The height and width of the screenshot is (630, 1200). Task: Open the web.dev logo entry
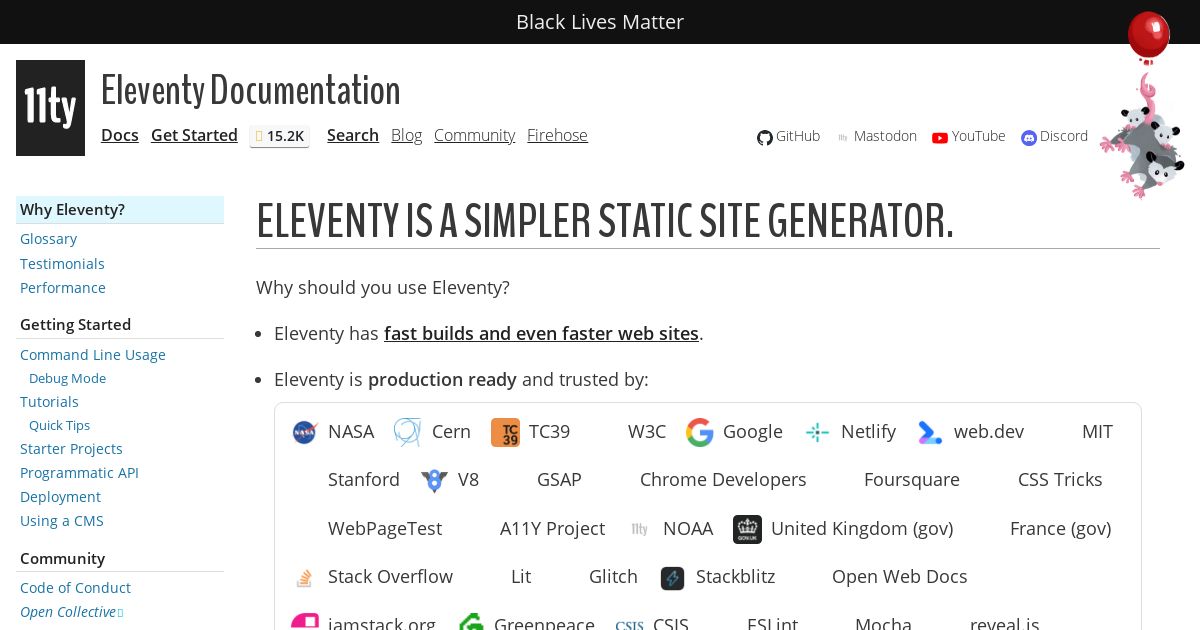971,432
